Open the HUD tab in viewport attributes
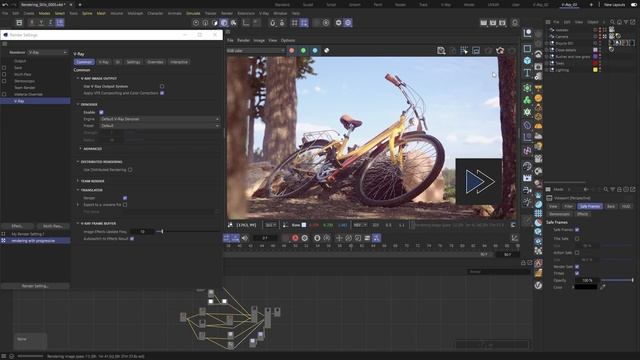Viewport: 640px width, 360px height. click(x=626, y=207)
